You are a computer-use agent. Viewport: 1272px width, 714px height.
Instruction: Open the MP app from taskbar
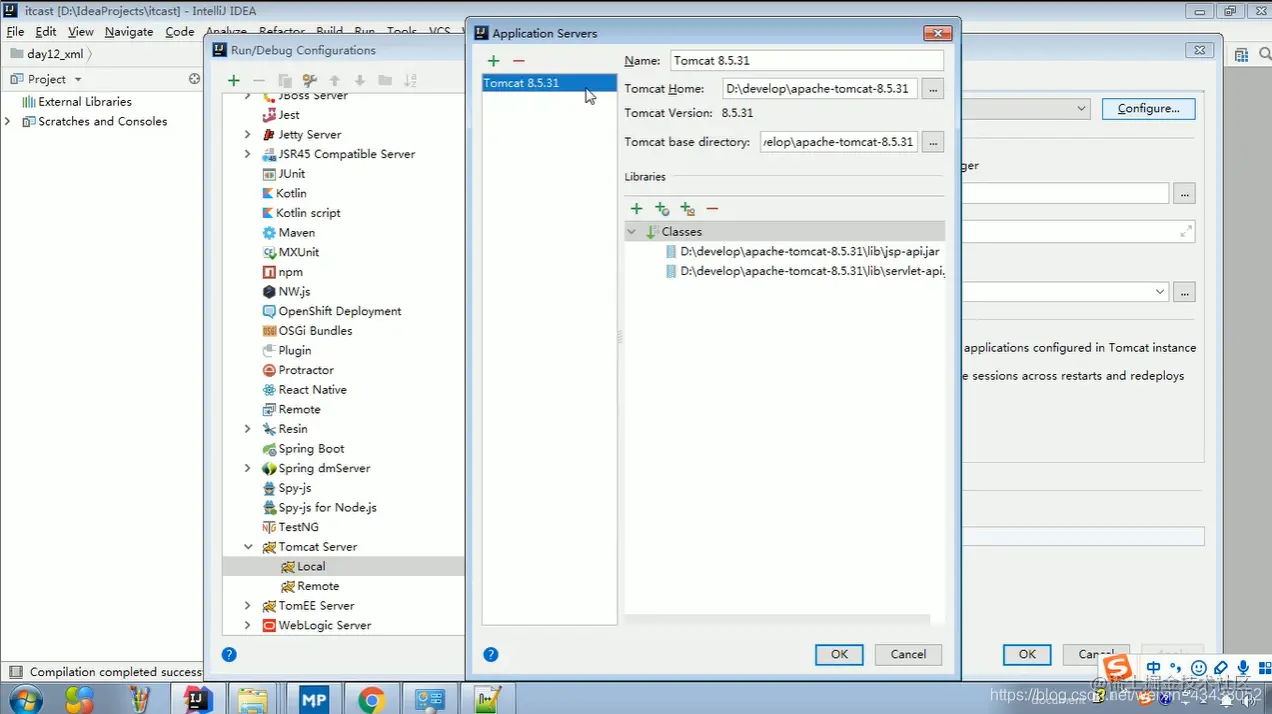(314, 699)
